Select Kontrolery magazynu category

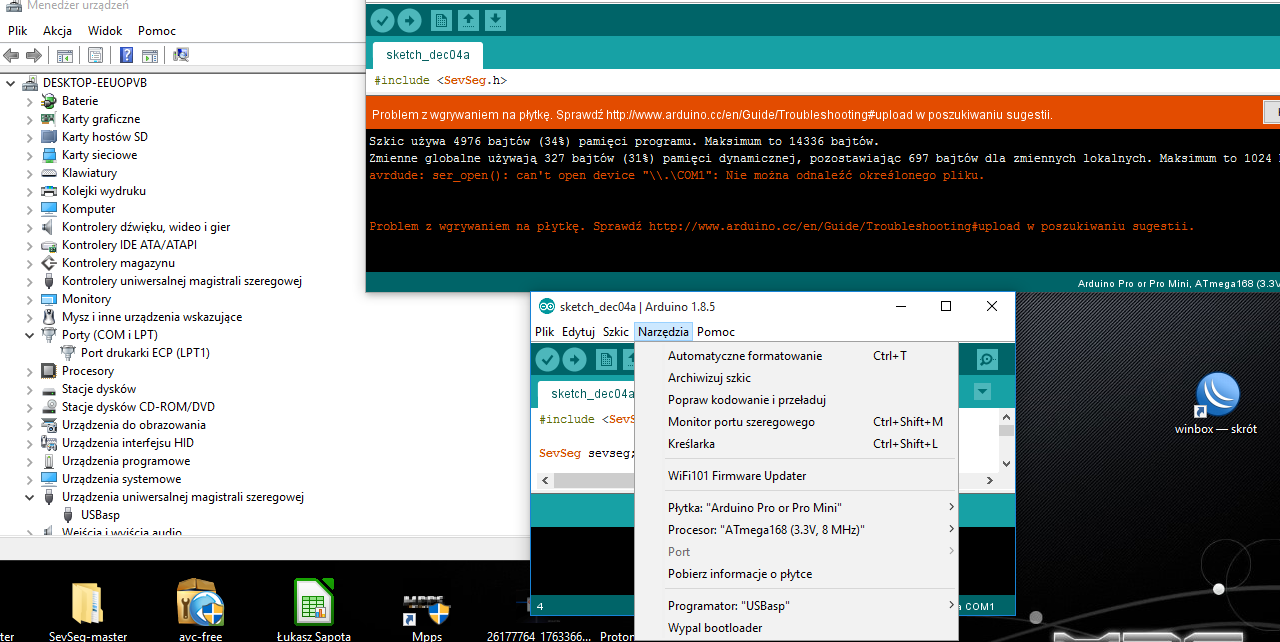click(x=118, y=263)
